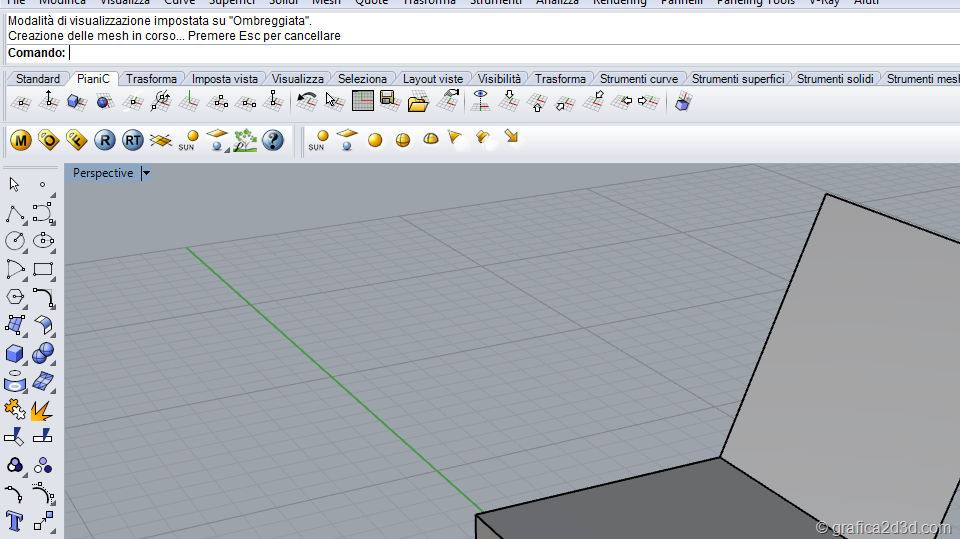Switch to the Standard toolbar tab
Image resolution: width=960 pixels, height=539 pixels.
[38, 79]
